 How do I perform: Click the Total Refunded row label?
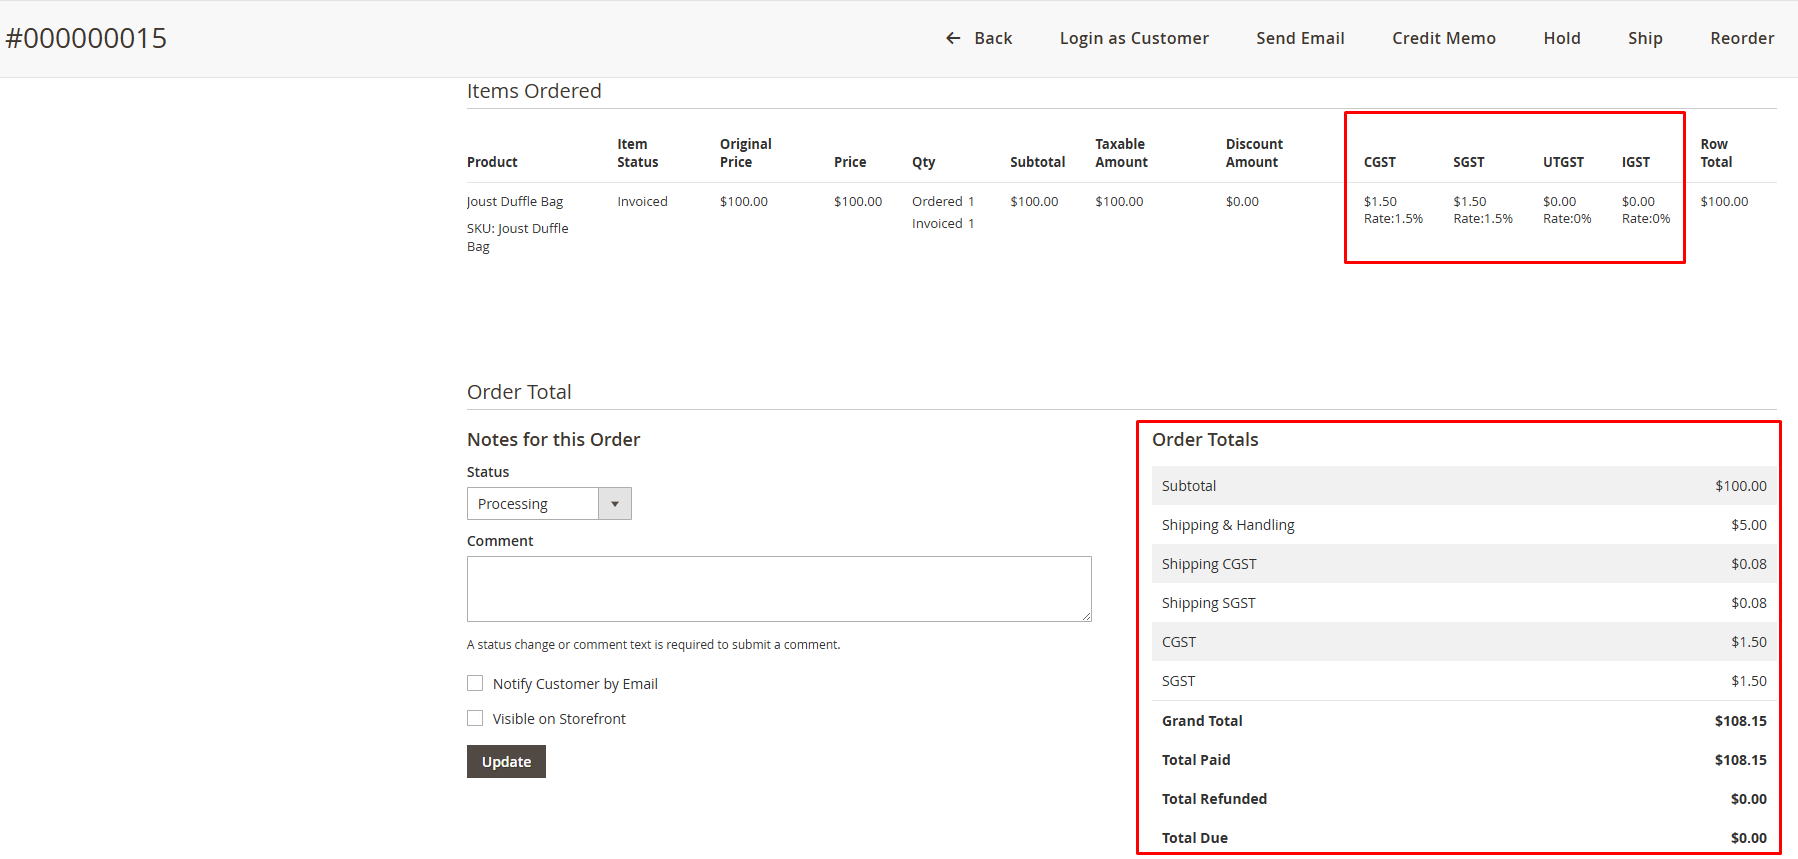click(1214, 799)
